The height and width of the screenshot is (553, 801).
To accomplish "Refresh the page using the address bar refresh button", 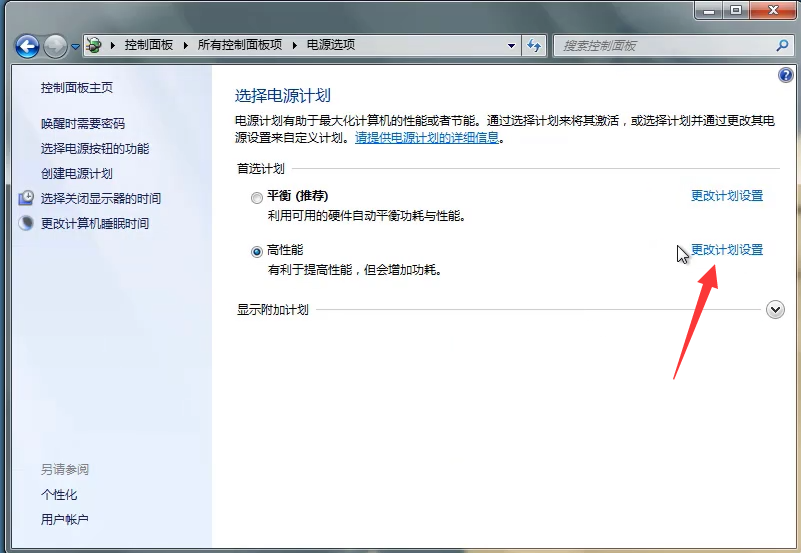I will coord(535,46).
